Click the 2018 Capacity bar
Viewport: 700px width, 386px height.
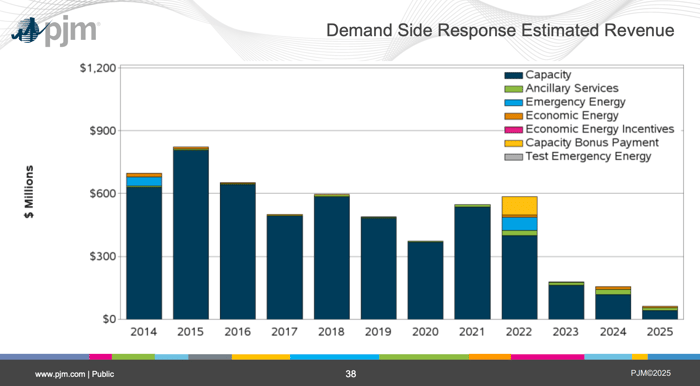point(332,257)
